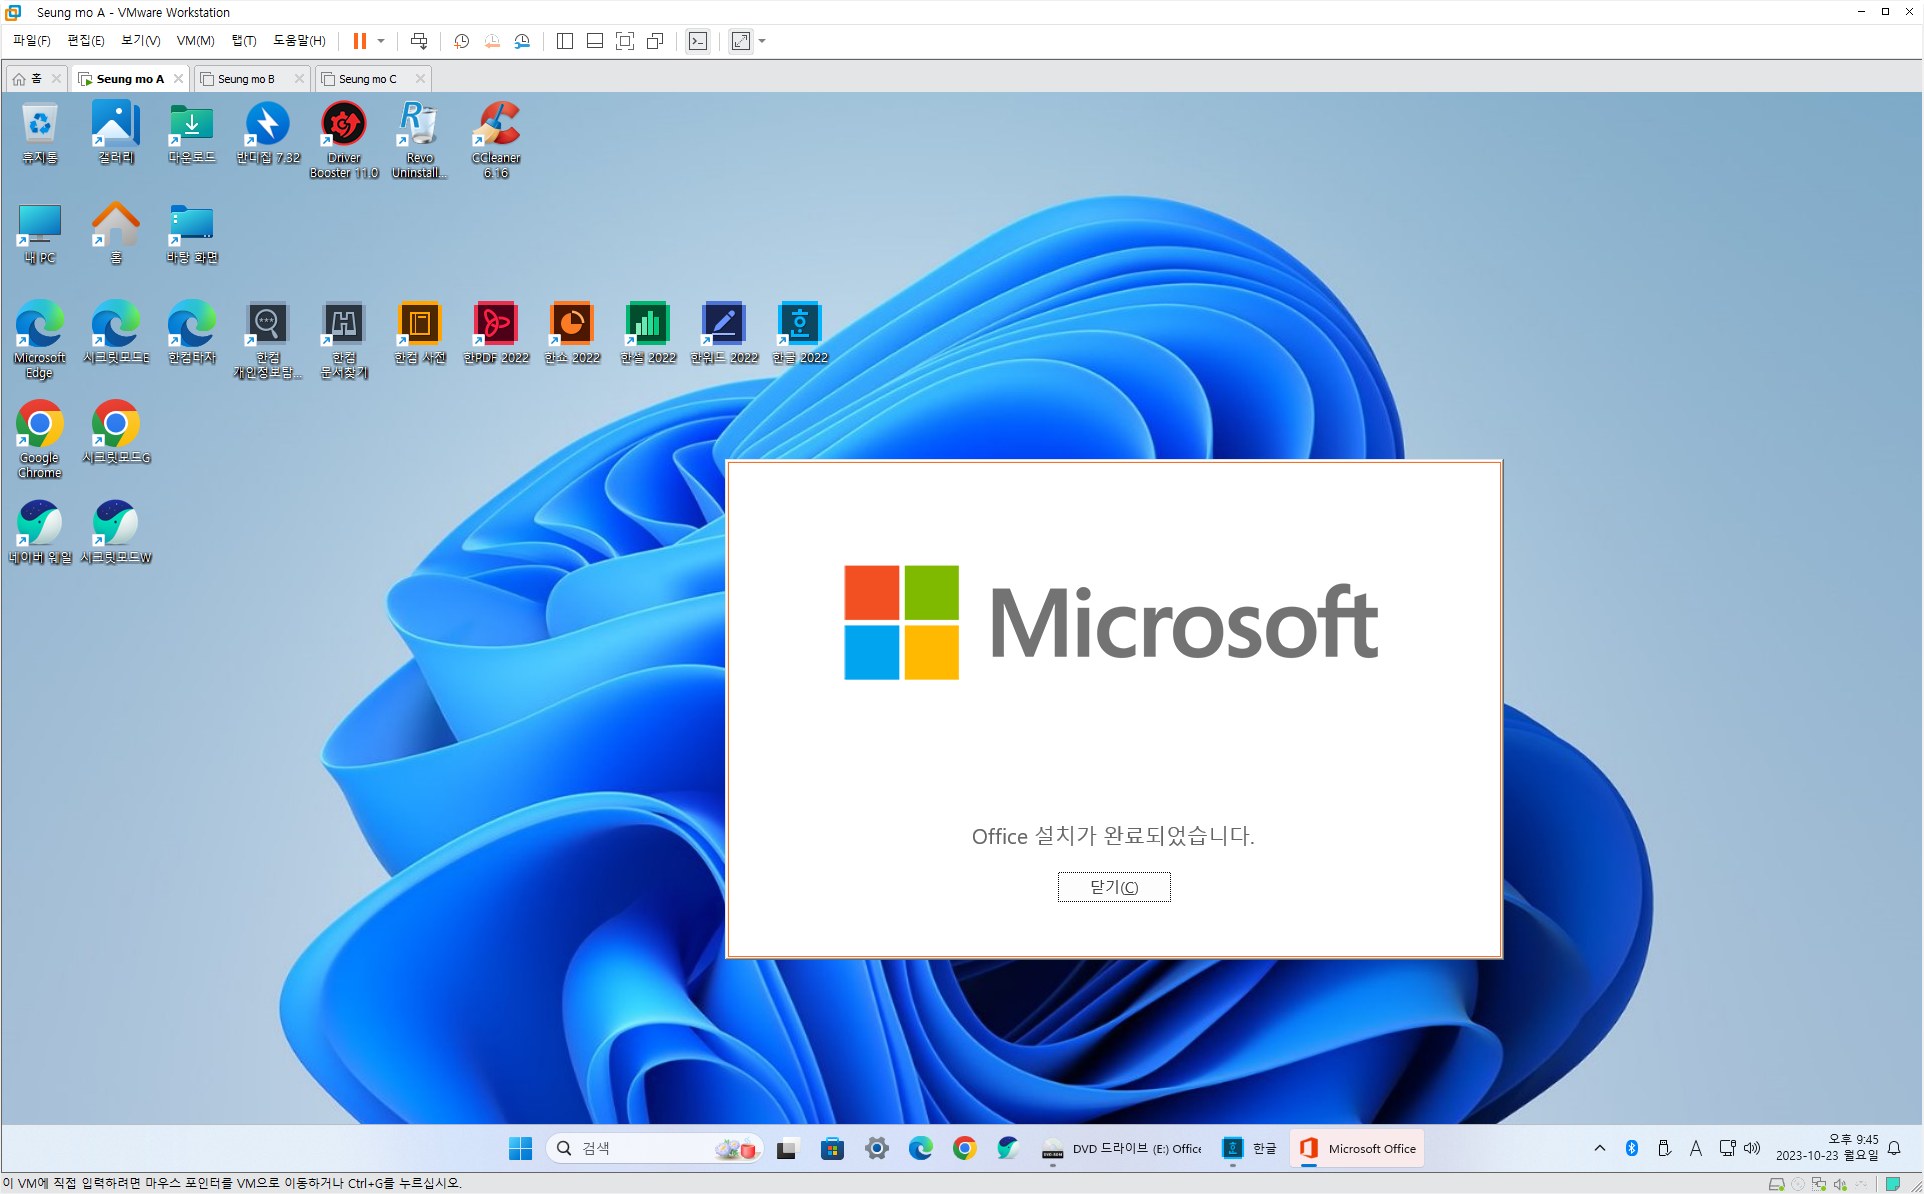The height and width of the screenshot is (1194, 1924).
Task: Click the volume icon in system tray
Action: [1752, 1148]
